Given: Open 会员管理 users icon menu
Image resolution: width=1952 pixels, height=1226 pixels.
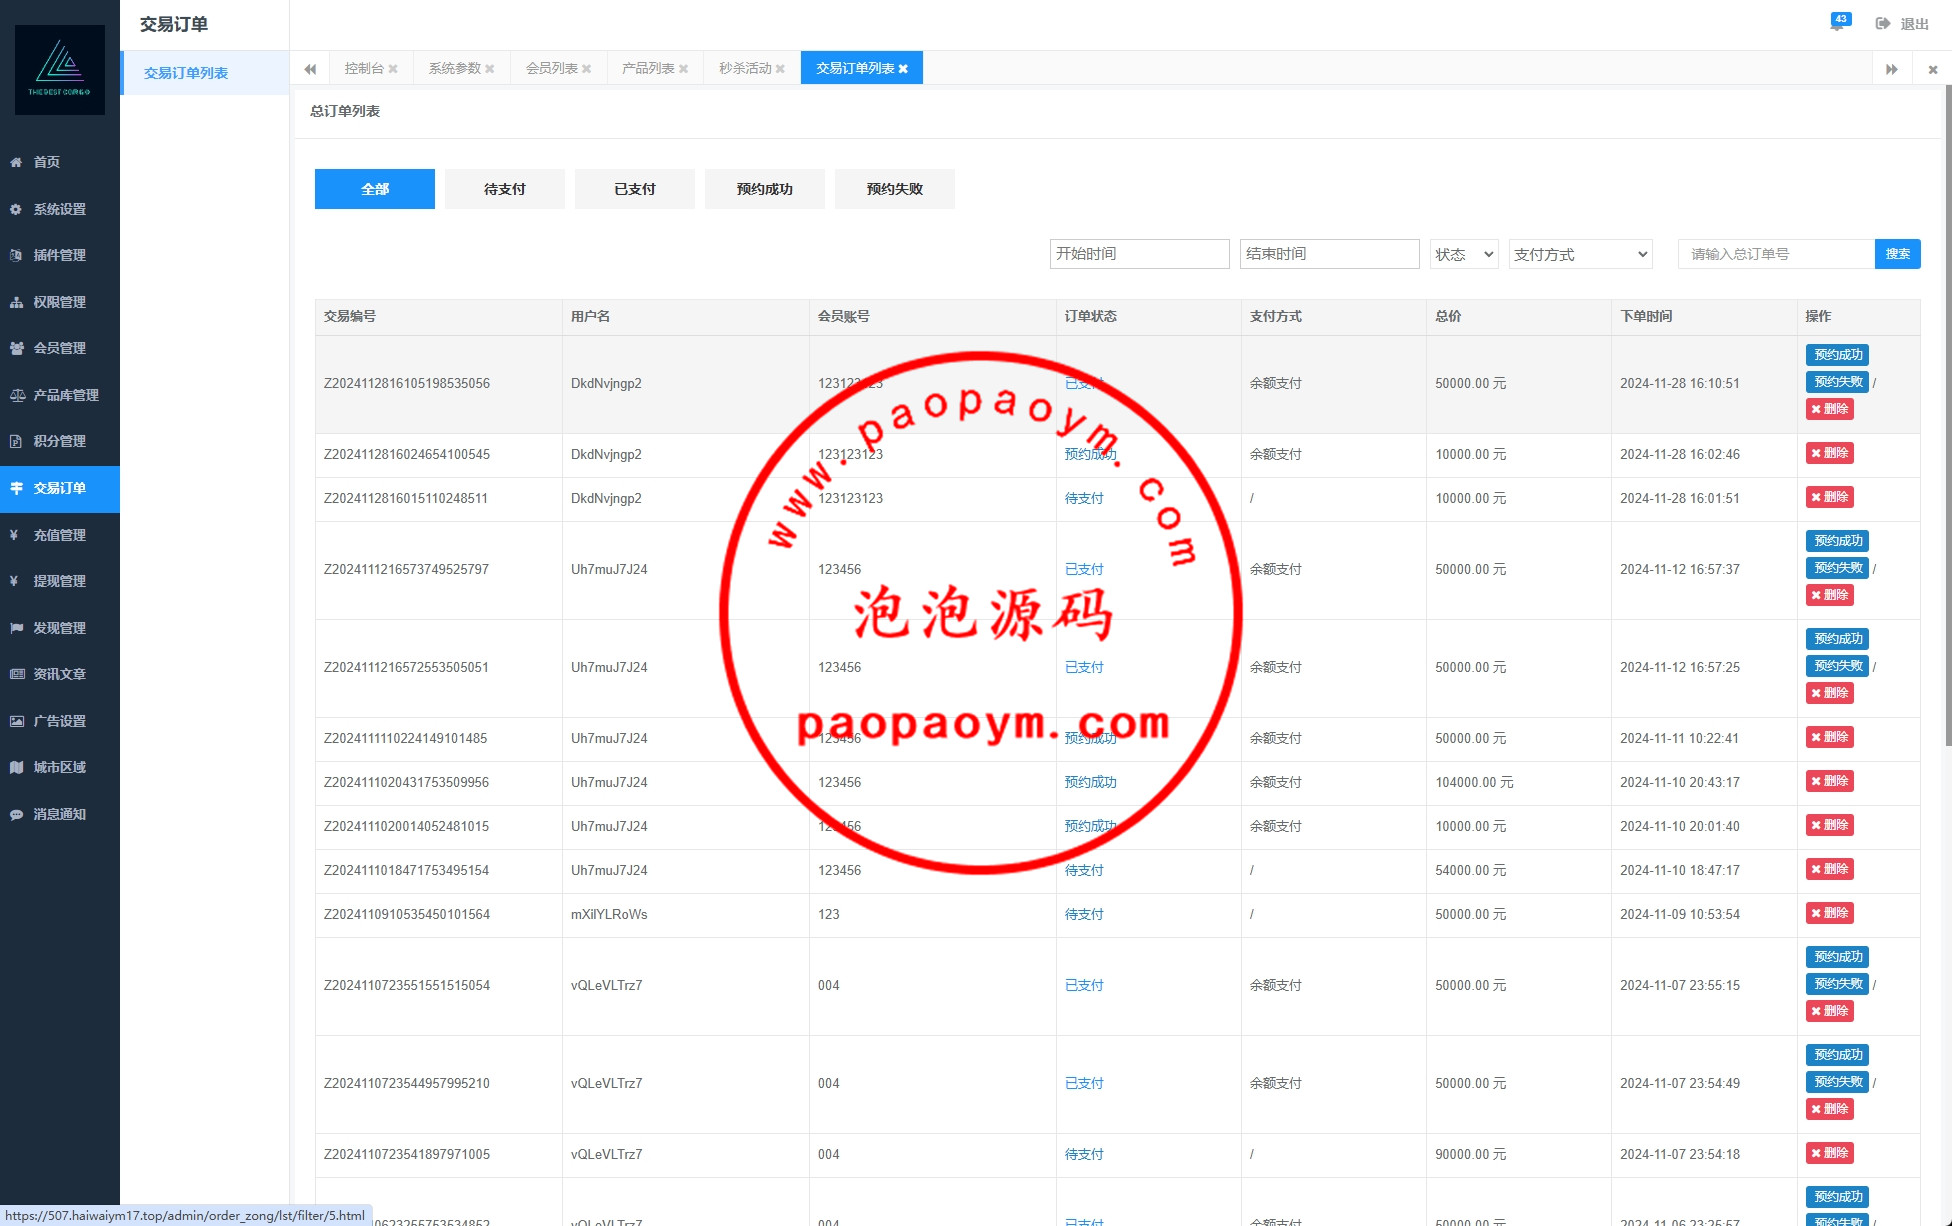Looking at the screenshot, I should click(17, 348).
